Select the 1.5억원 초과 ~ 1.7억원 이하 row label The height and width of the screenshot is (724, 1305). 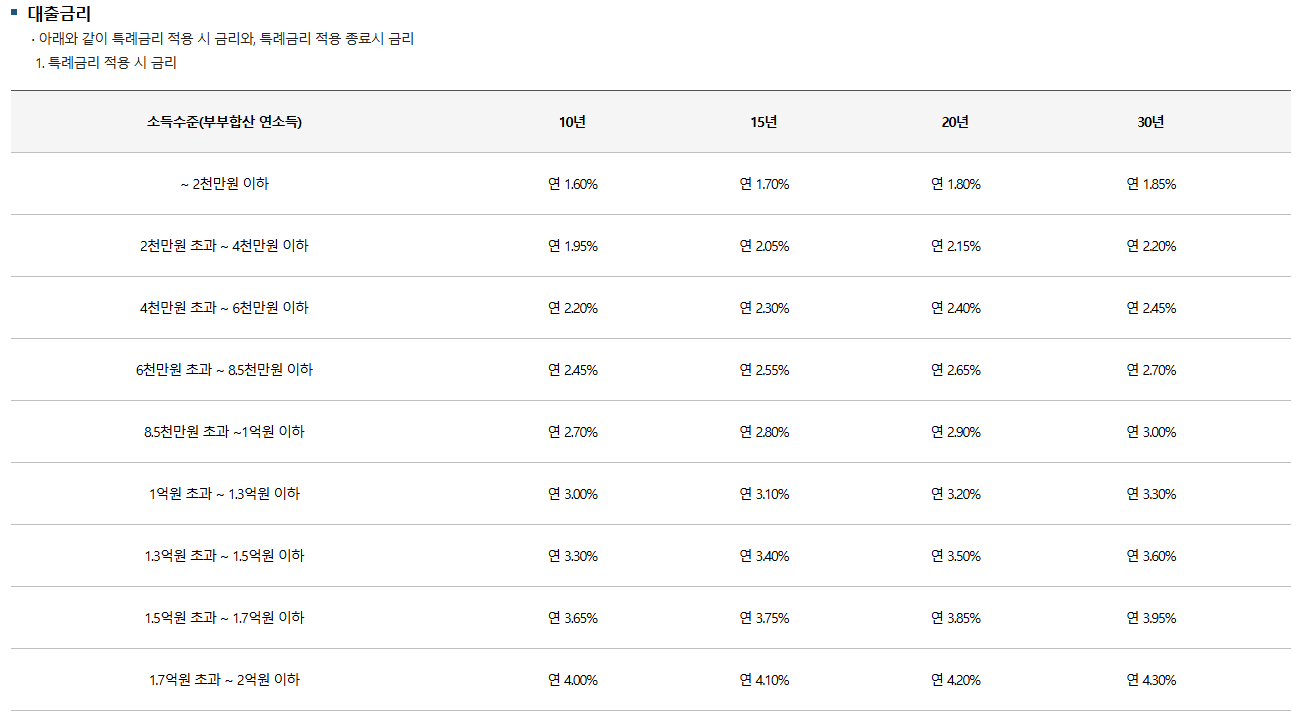coord(224,618)
